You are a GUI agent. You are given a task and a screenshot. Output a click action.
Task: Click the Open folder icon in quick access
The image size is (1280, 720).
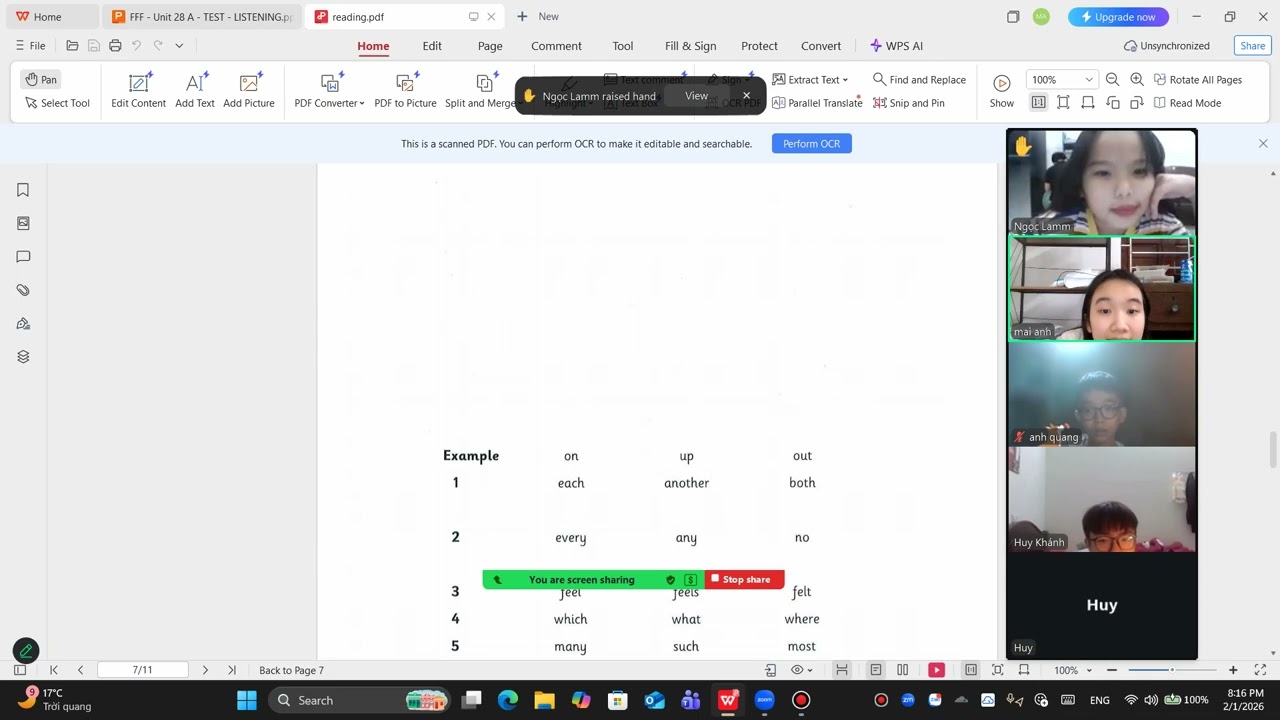[x=72, y=46]
